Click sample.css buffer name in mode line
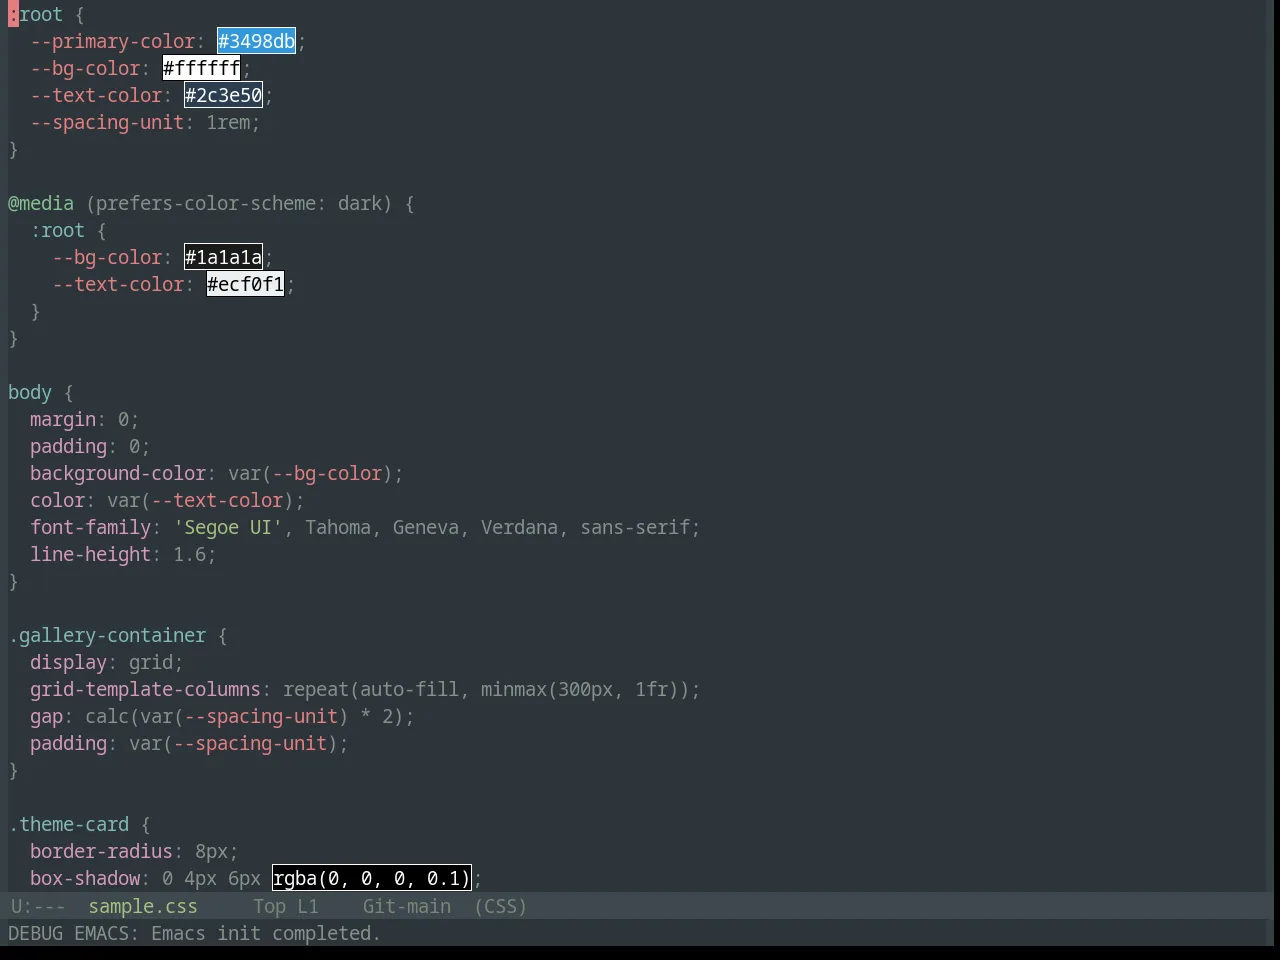 coord(143,906)
